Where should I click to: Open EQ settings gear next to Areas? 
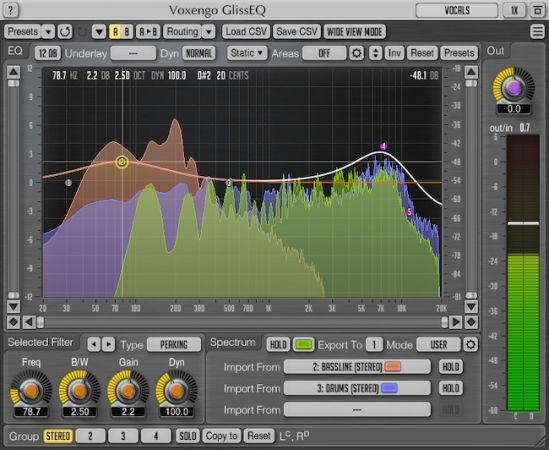click(x=356, y=53)
